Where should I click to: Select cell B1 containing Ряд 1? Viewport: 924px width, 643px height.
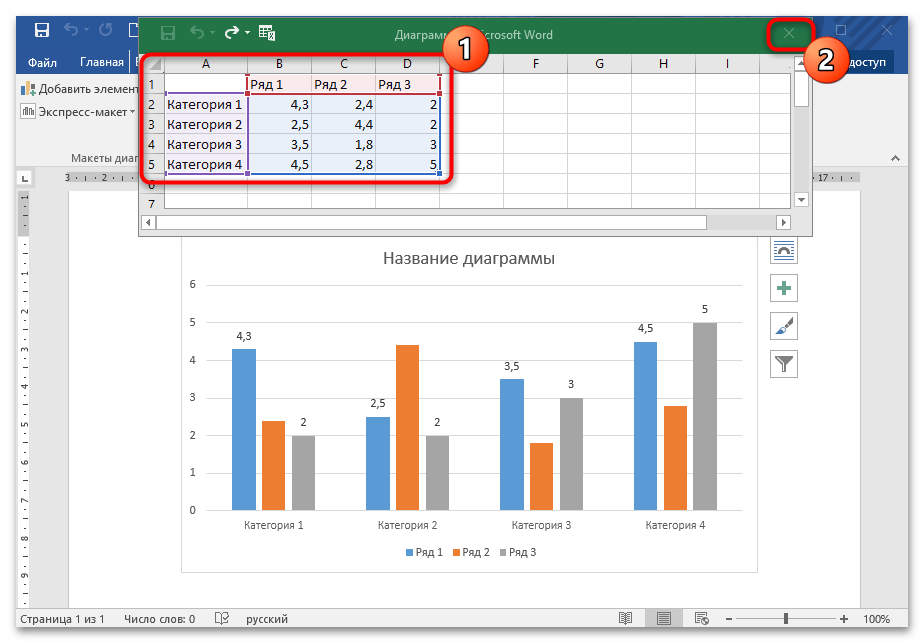(279, 84)
